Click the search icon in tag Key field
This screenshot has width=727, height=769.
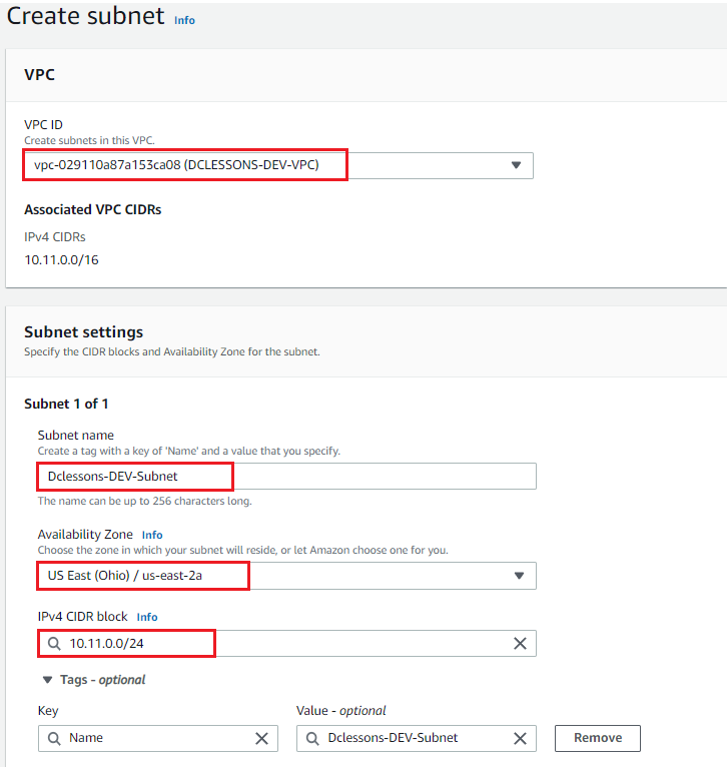click(x=53, y=738)
